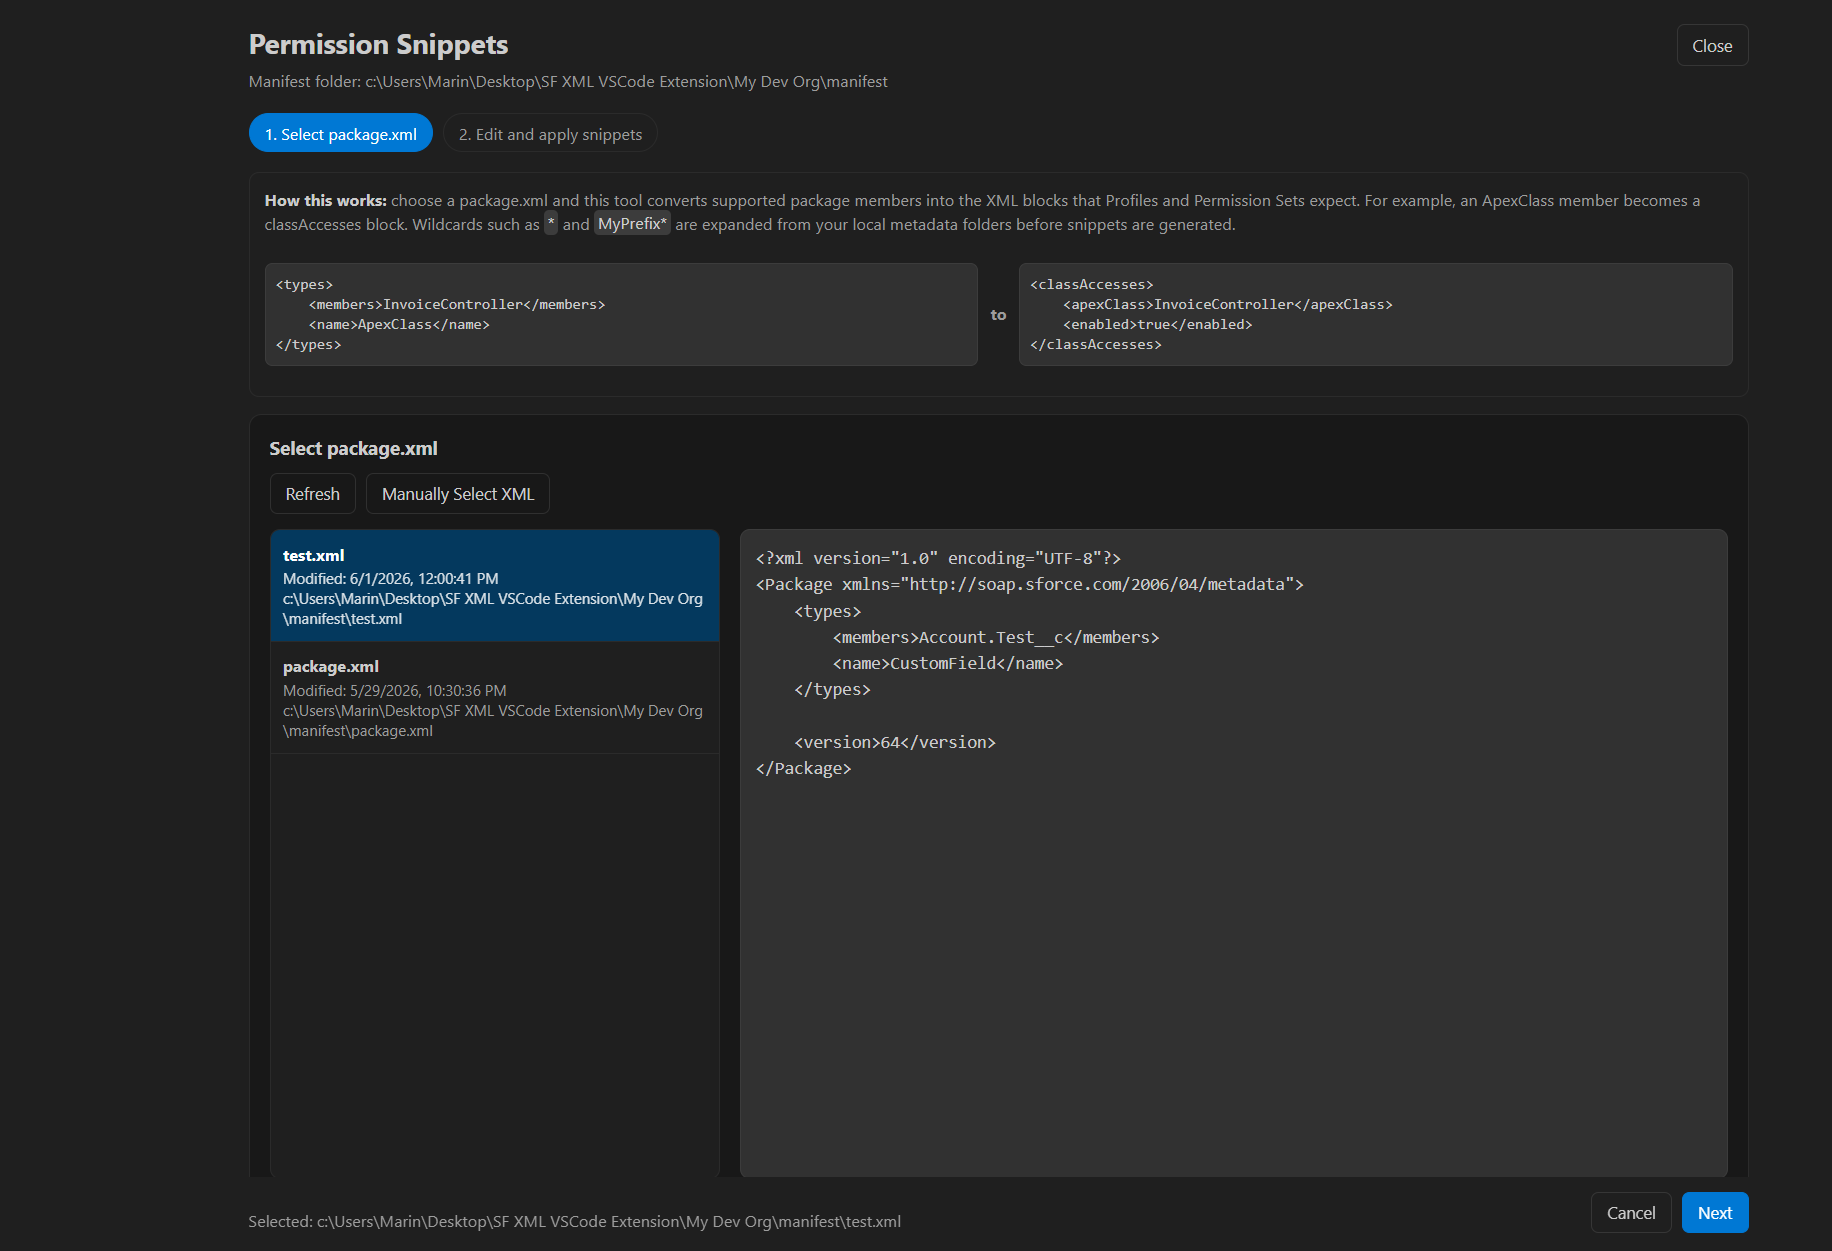Select the package.xml file entry
The width and height of the screenshot is (1832, 1251).
pos(495,698)
